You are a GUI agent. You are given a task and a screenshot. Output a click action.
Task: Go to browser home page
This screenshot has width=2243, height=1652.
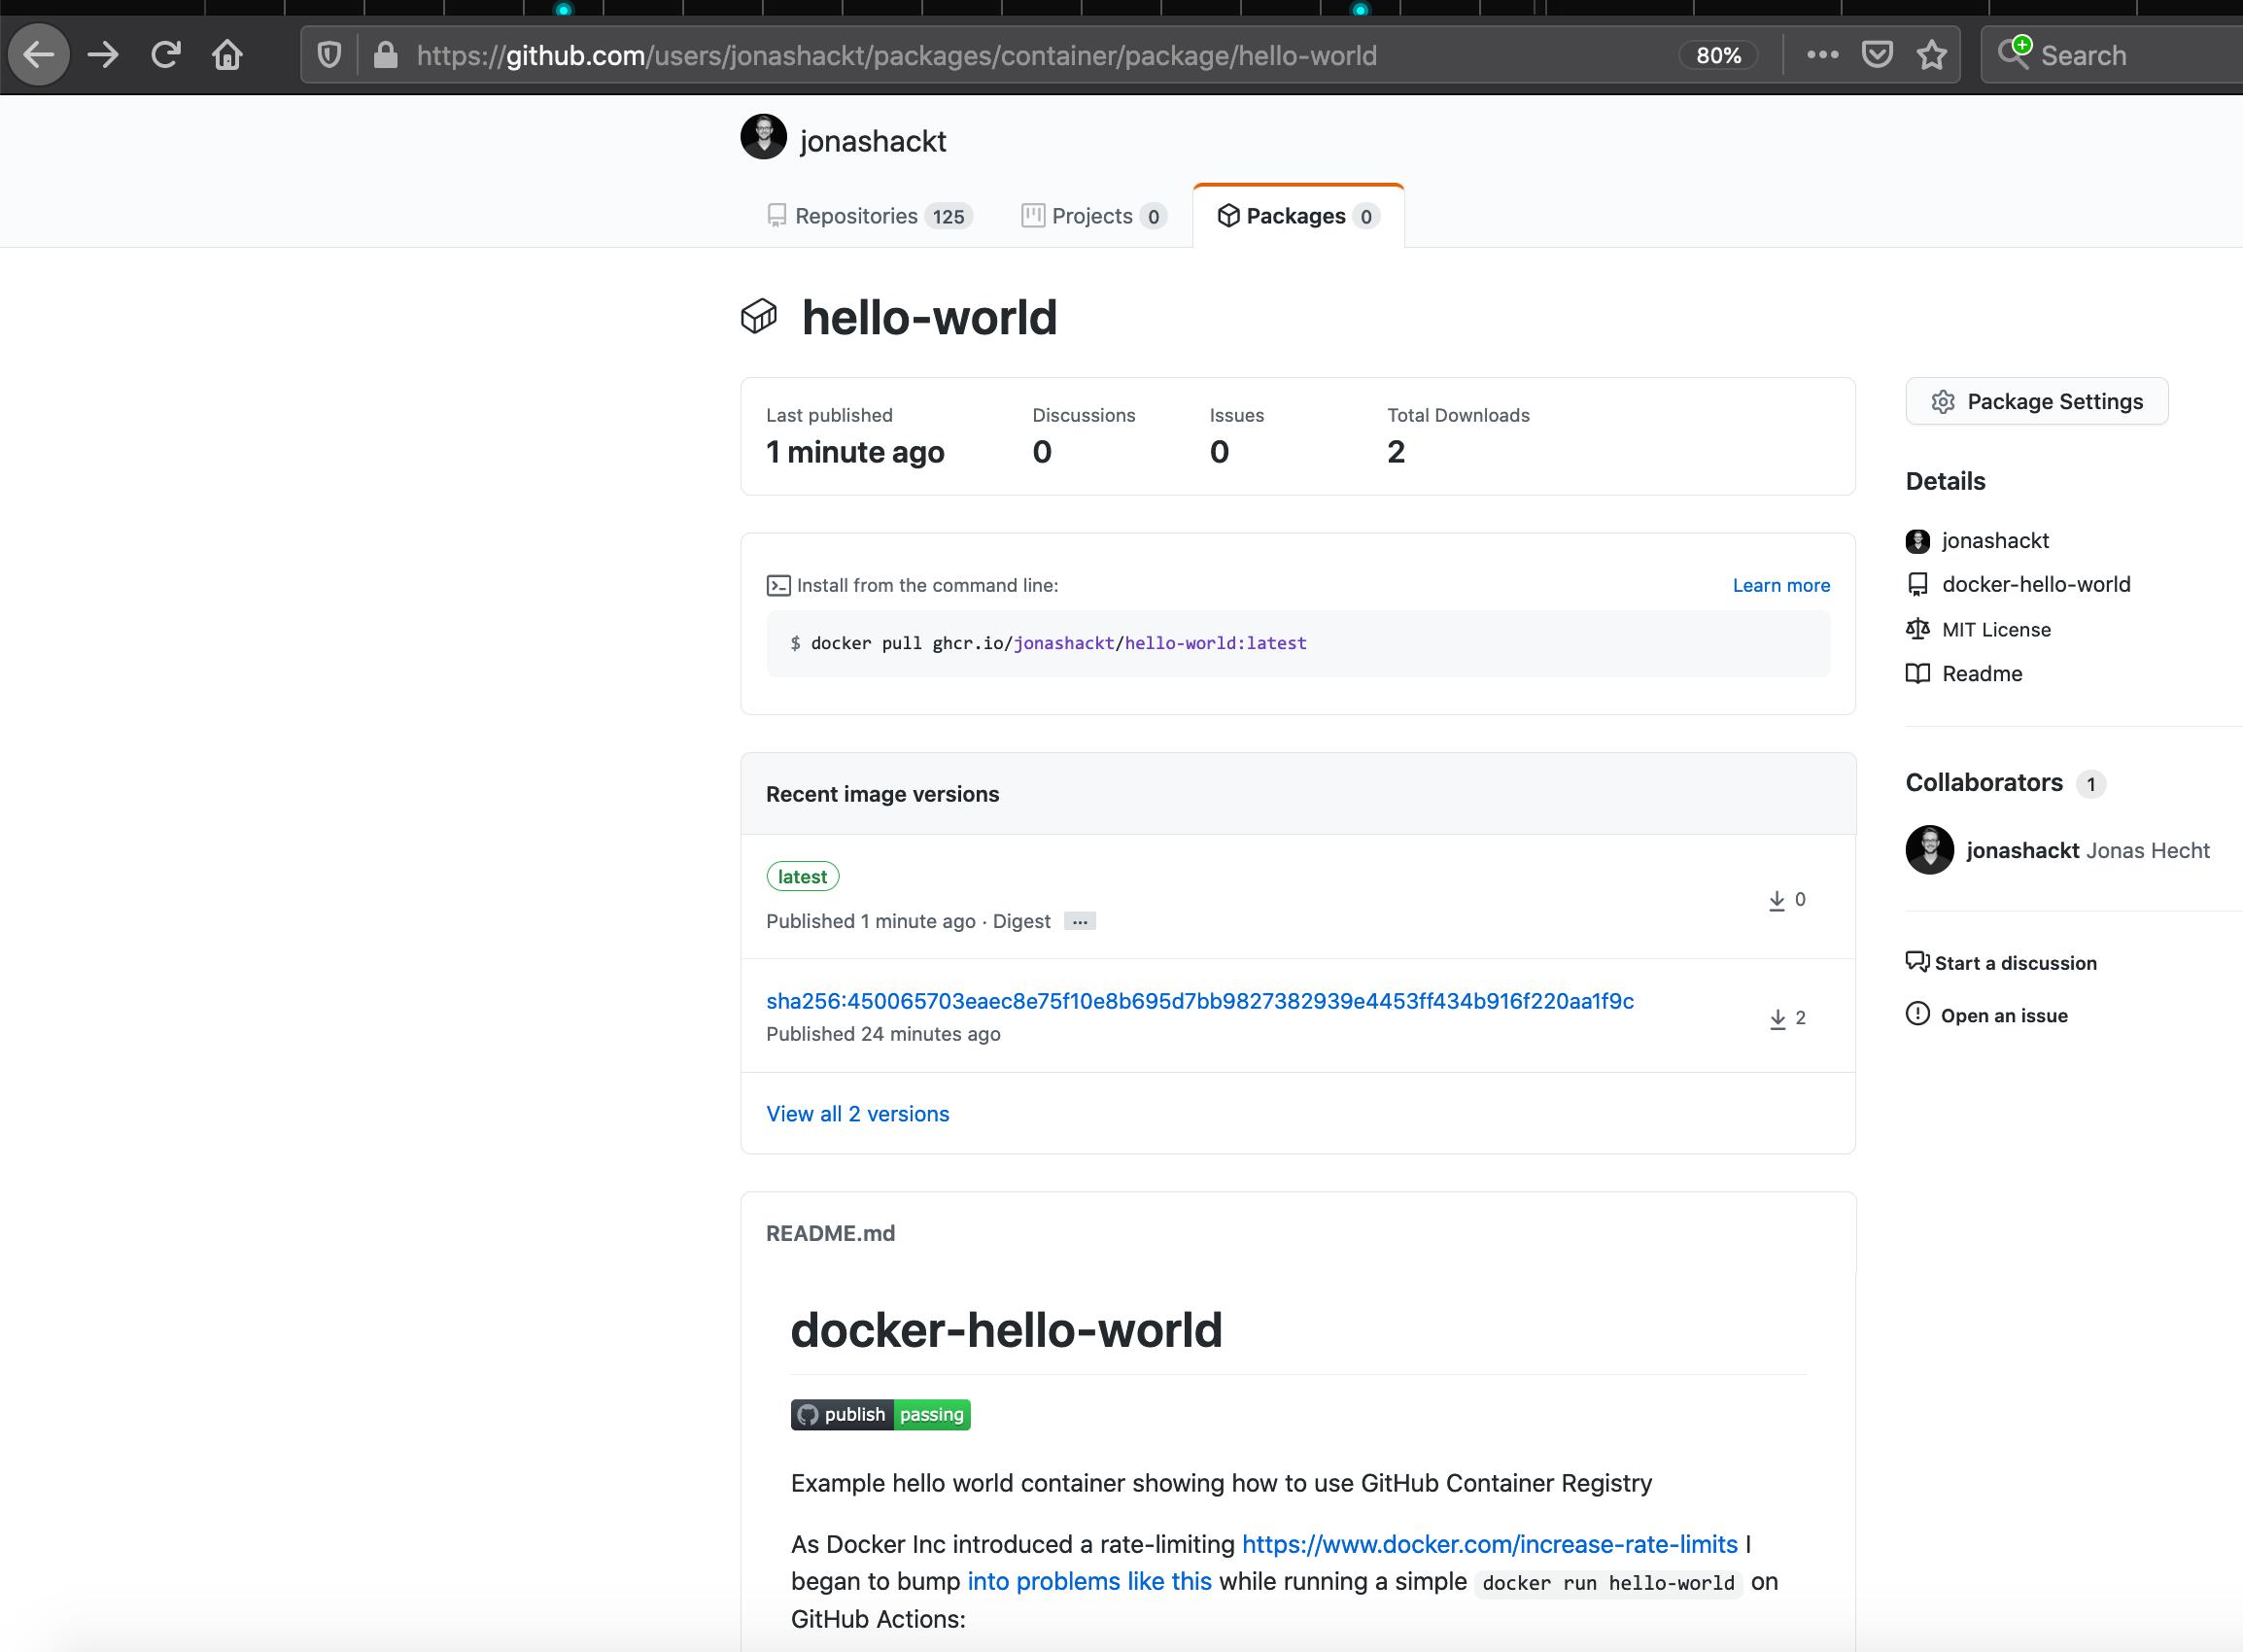227,54
